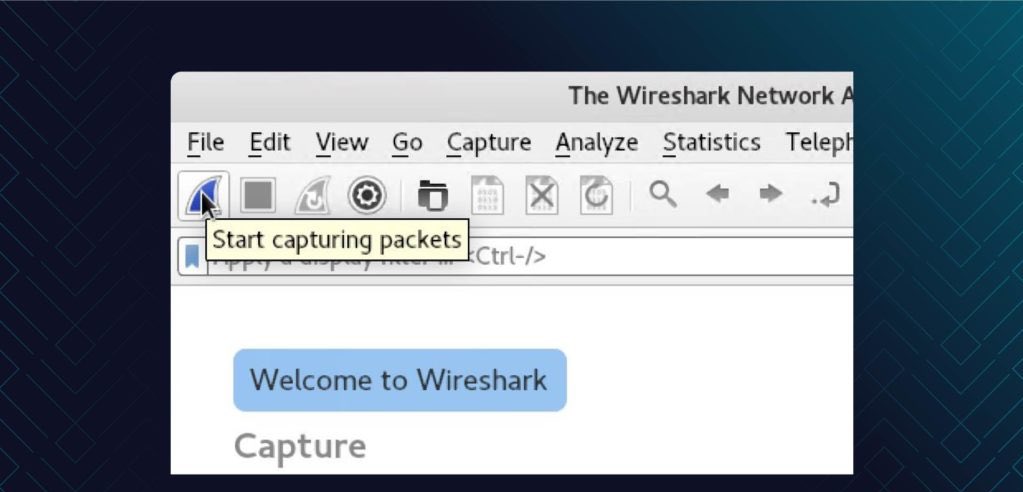
Task: Click the Welcome to Wireshark banner
Action: [x=400, y=380]
